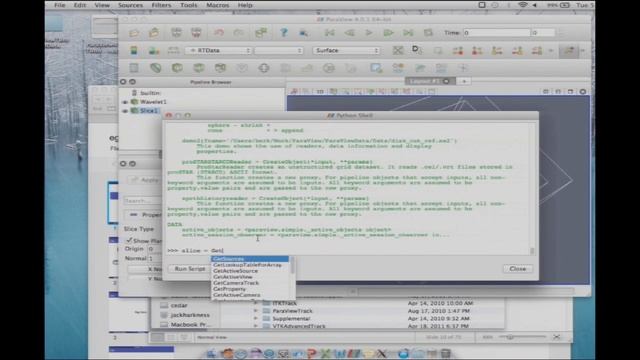Set view direction to -Y icon
The image size is (640, 360).
(x=517, y=51)
